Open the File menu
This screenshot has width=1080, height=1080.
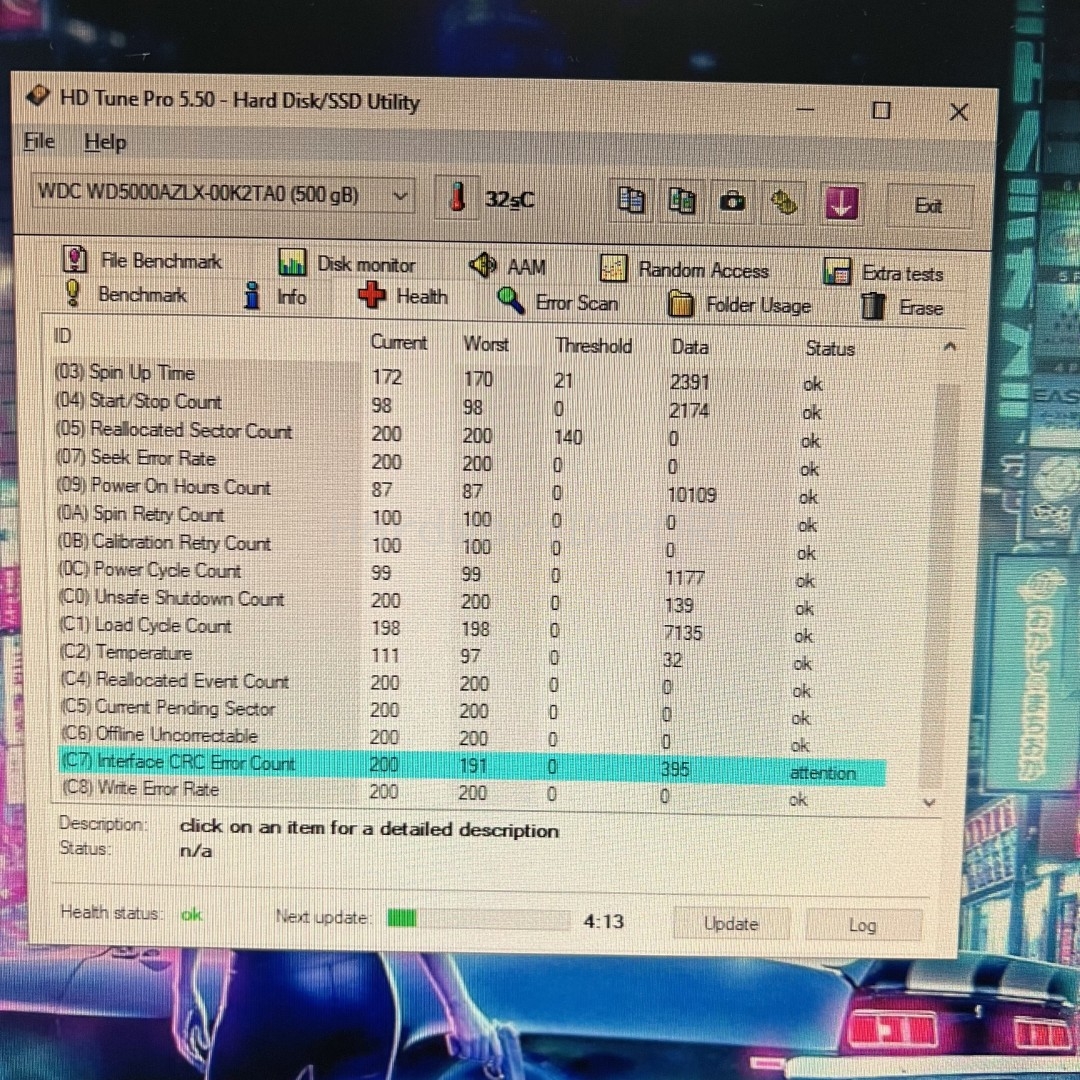39,141
